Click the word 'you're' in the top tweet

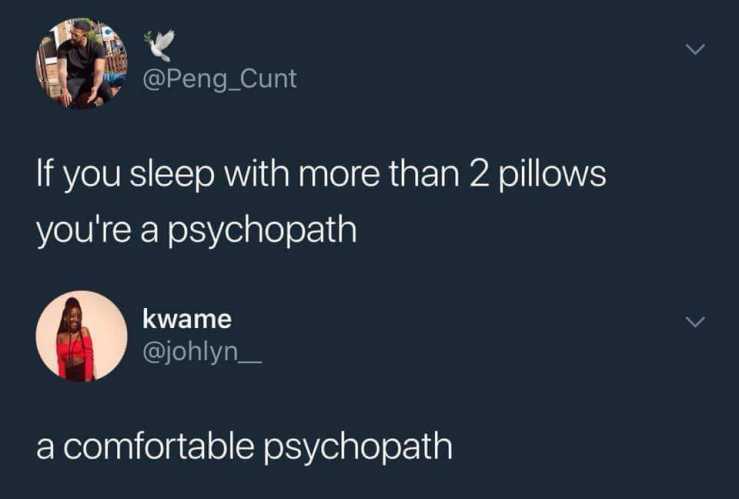click(84, 231)
